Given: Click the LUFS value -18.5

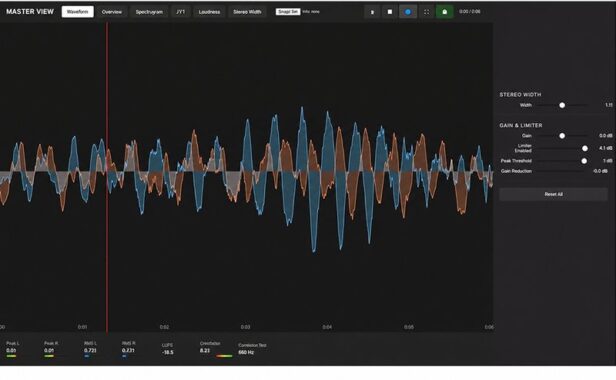Looking at the screenshot, I should [168, 352].
